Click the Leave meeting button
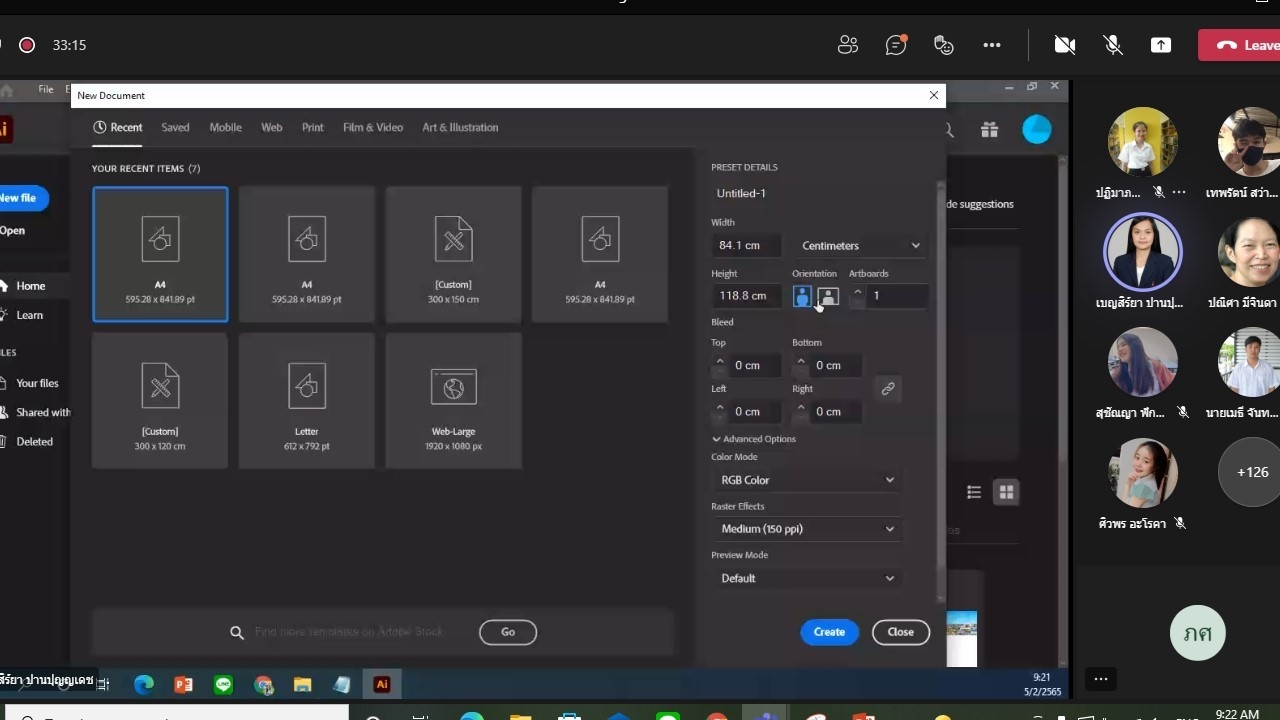Viewport: 1280px width, 720px height. (x=1240, y=45)
